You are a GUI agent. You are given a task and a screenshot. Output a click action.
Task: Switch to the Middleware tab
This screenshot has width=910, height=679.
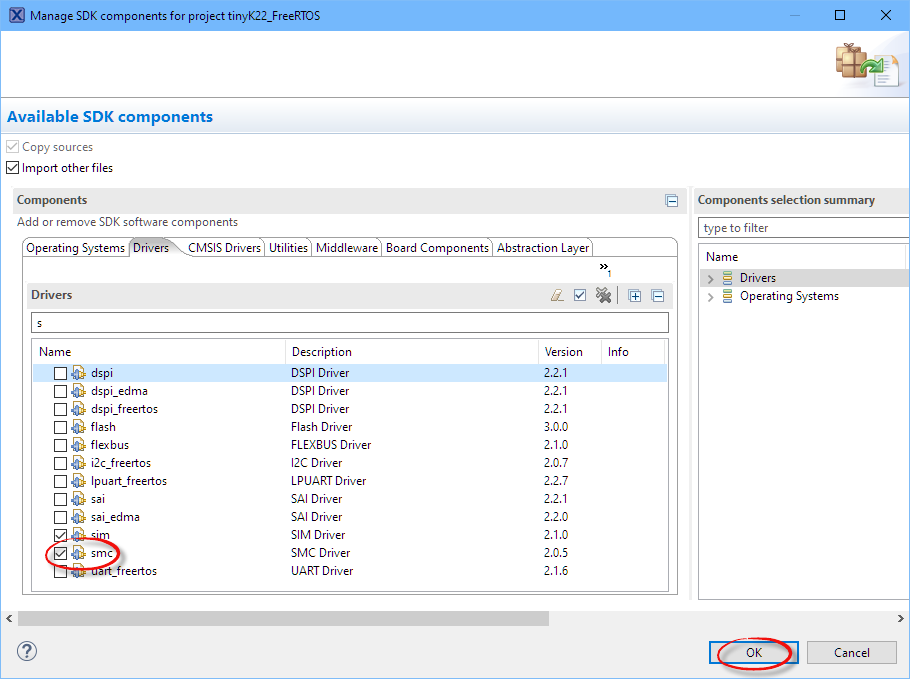pyautogui.click(x=347, y=248)
